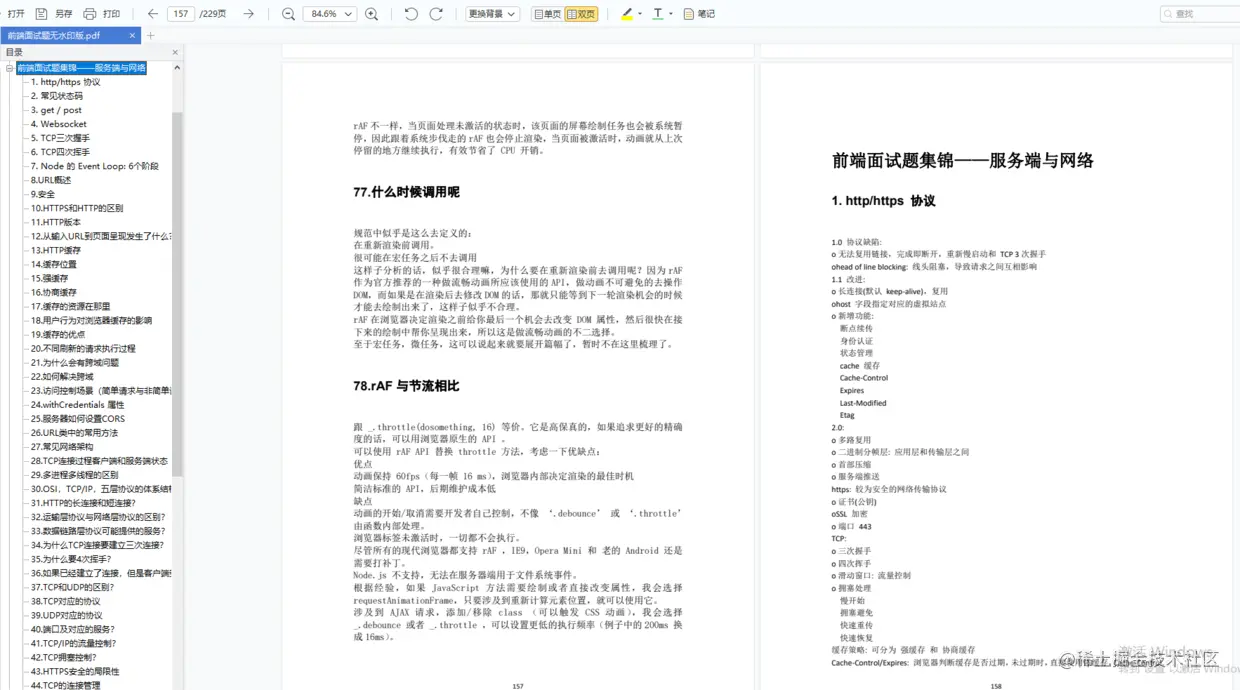Rotate the page counterclockwise
The width and height of the screenshot is (1240, 690).
point(411,14)
